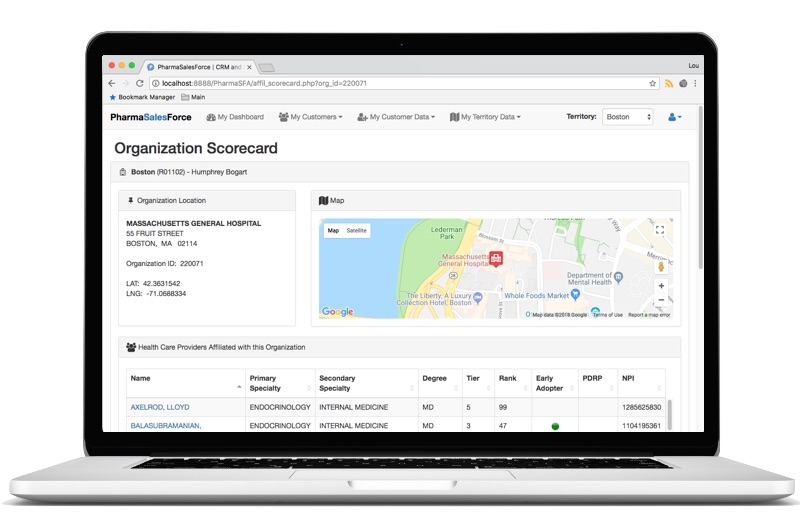Expand My Territory Data menu
This screenshot has height=523, width=800.
(x=485, y=117)
